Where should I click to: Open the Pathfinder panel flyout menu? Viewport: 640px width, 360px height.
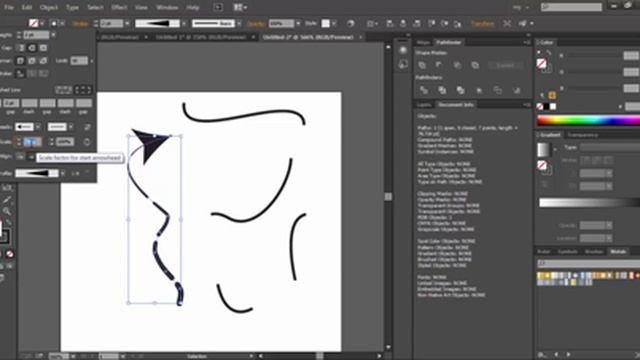point(527,42)
